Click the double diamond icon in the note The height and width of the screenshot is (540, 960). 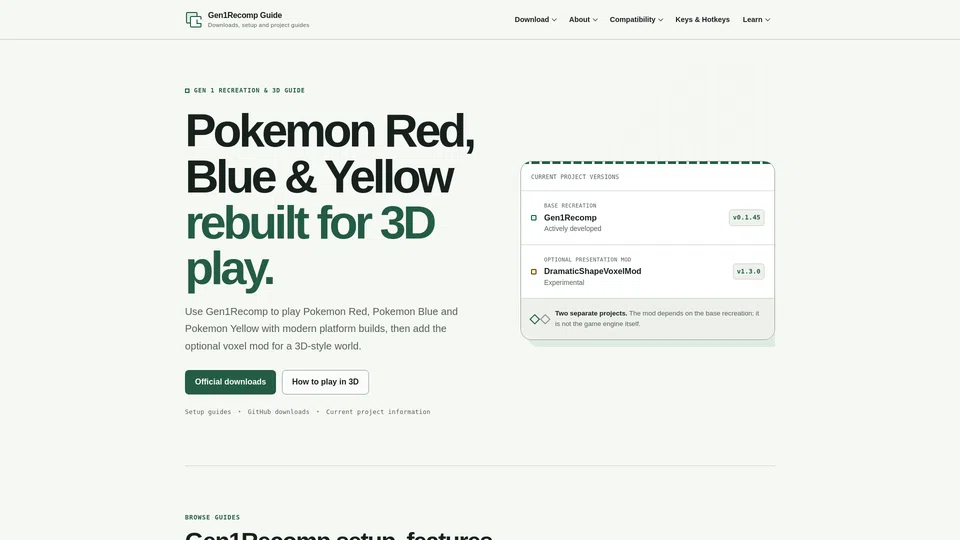pyautogui.click(x=539, y=319)
